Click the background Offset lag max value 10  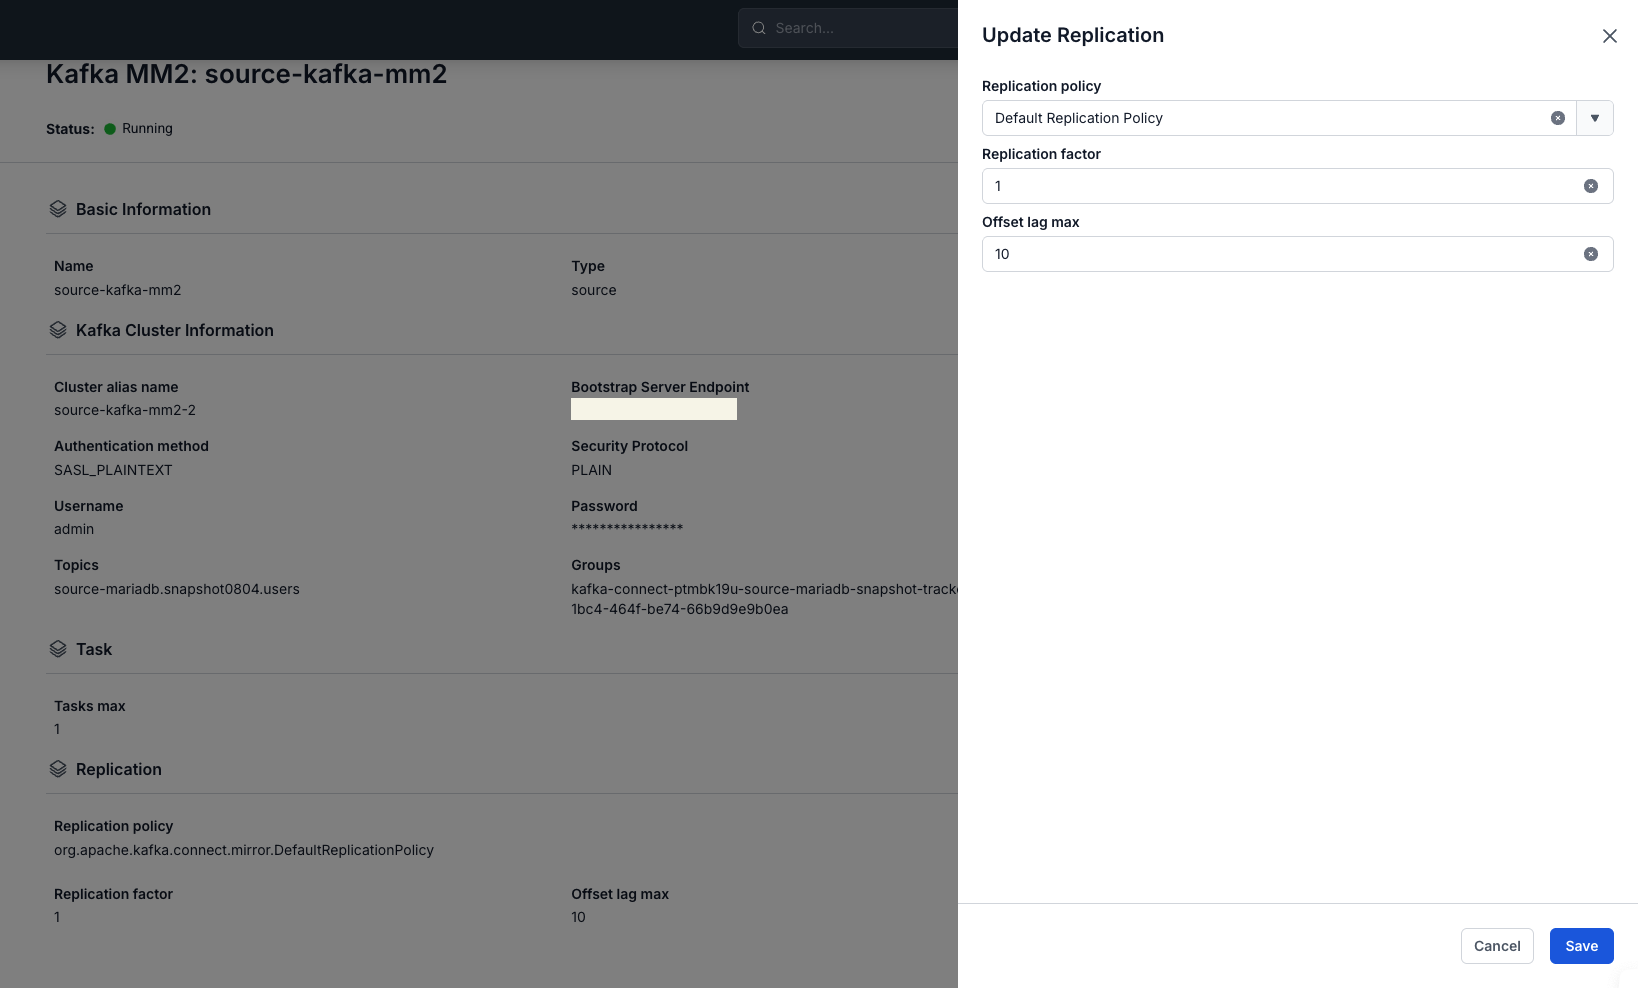[x=578, y=917]
